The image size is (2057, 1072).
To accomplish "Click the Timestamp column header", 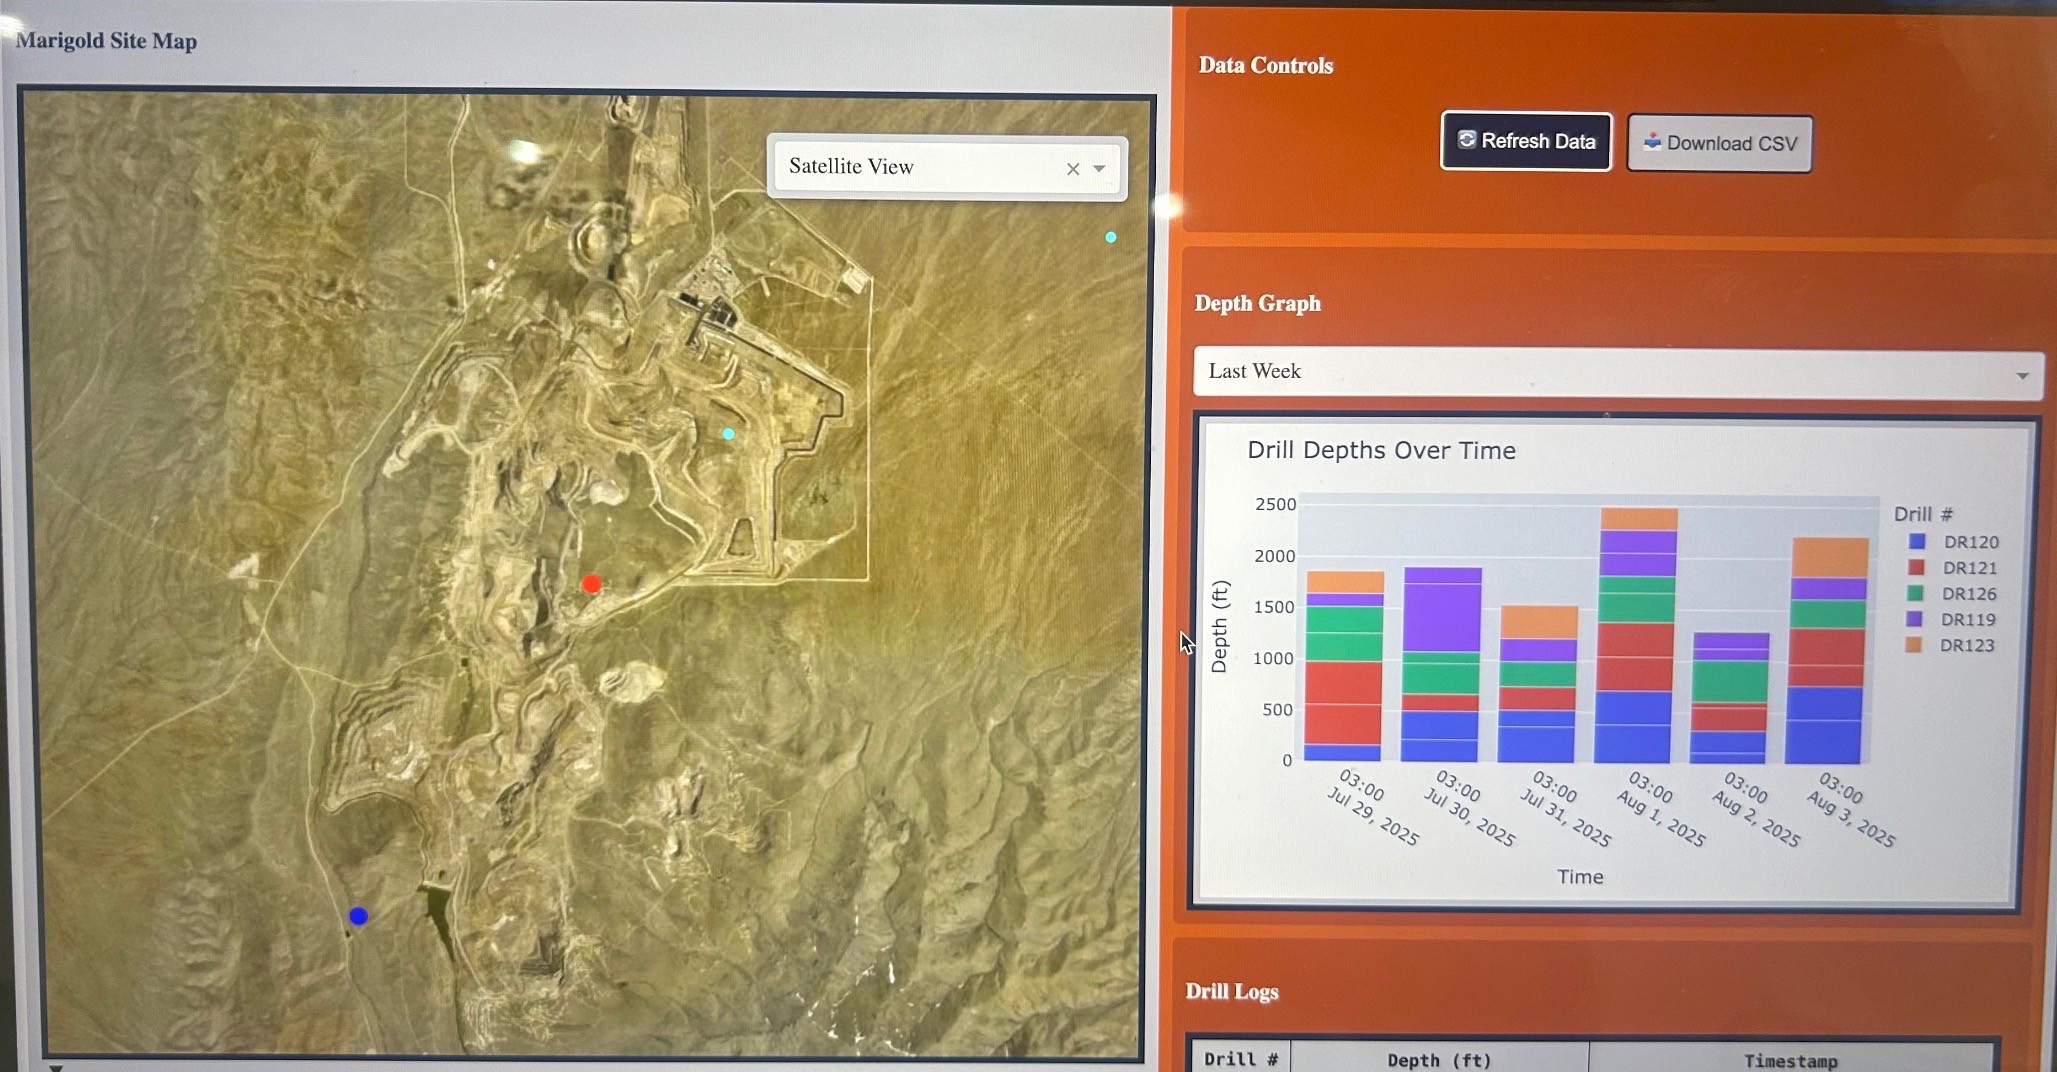I will click(x=1791, y=1059).
